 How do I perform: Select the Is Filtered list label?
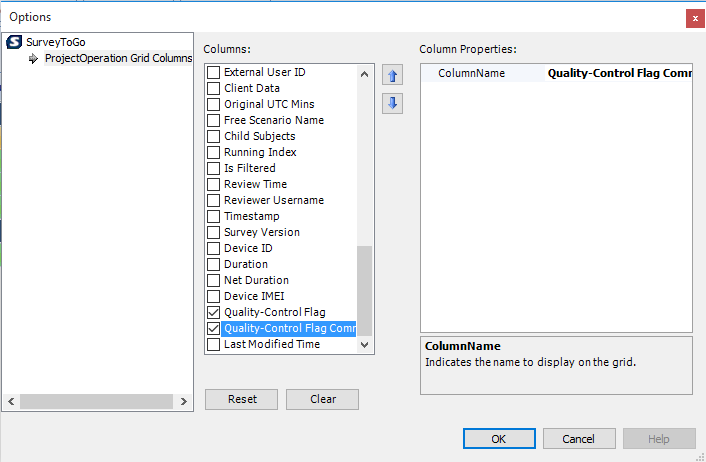point(250,168)
